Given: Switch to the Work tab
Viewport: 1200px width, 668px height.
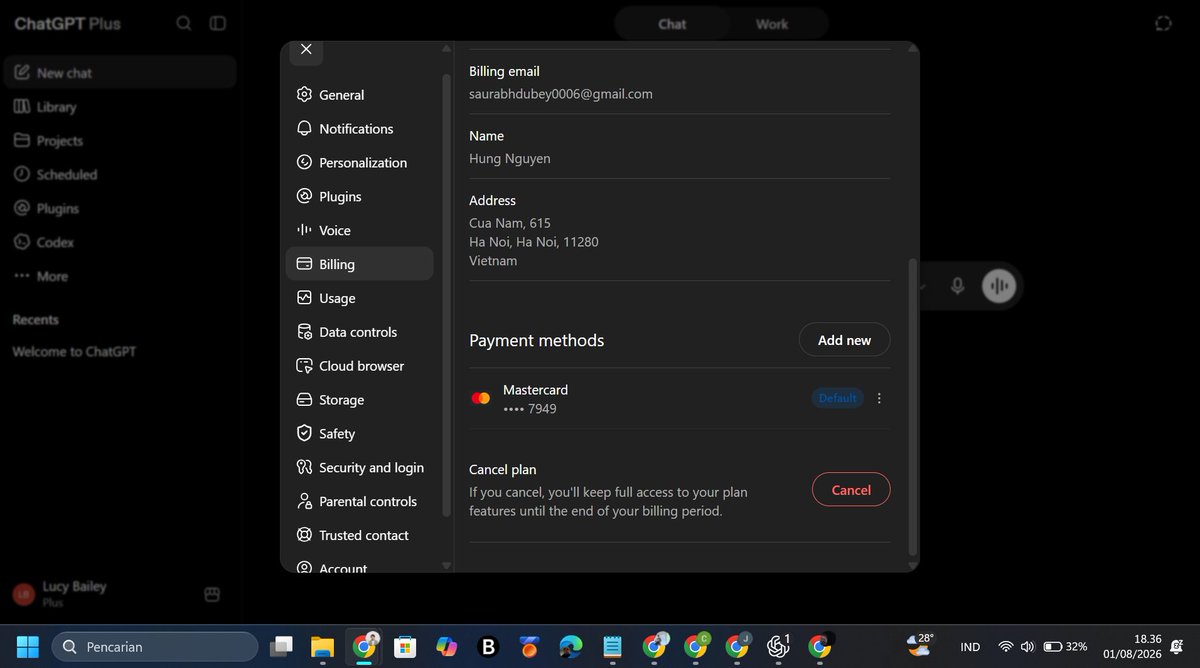Looking at the screenshot, I should [772, 24].
